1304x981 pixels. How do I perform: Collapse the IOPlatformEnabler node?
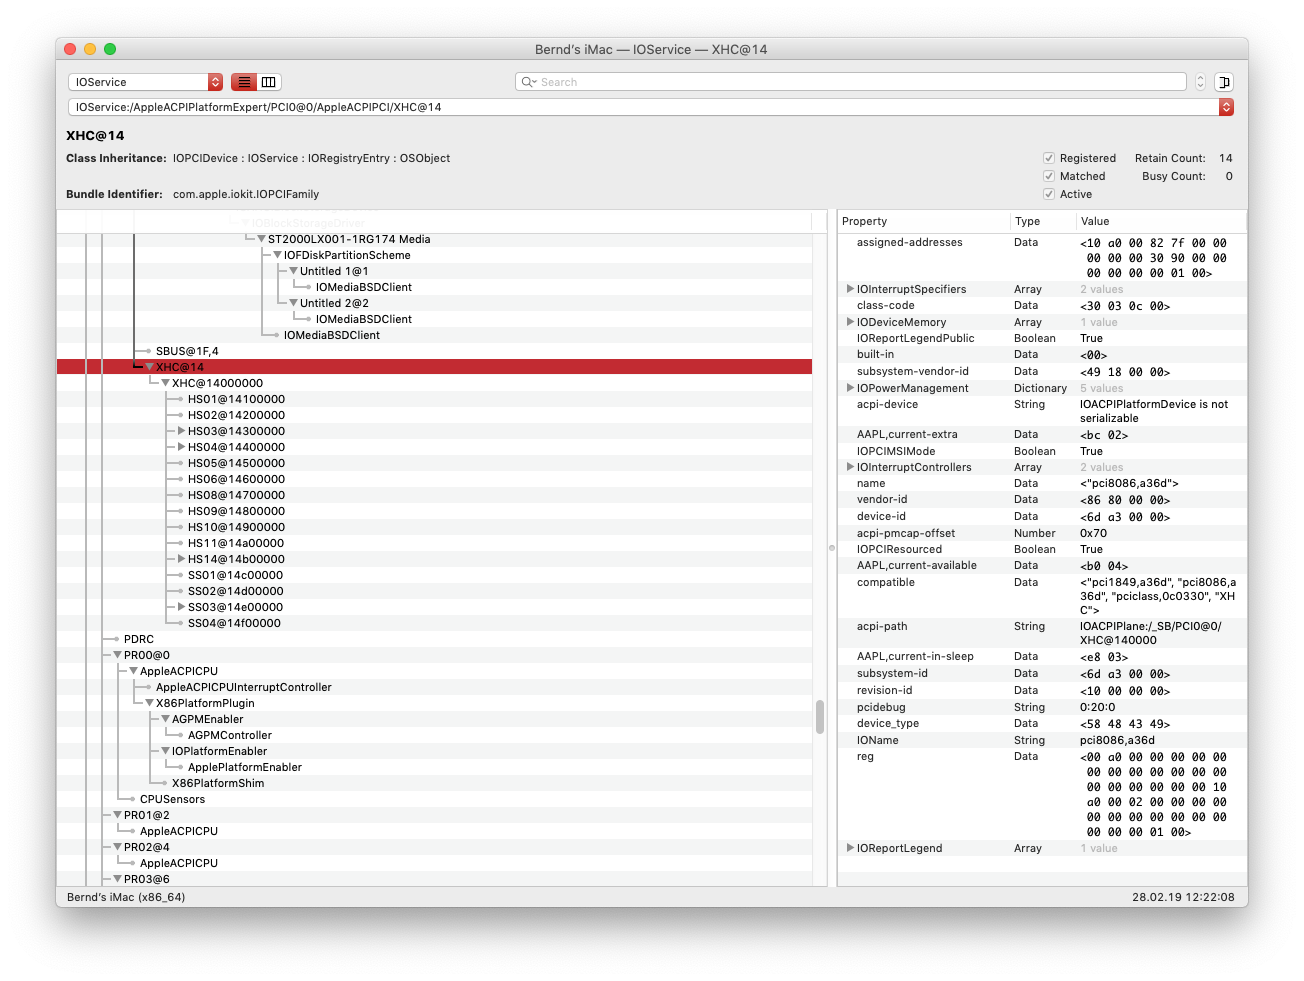(x=165, y=751)
